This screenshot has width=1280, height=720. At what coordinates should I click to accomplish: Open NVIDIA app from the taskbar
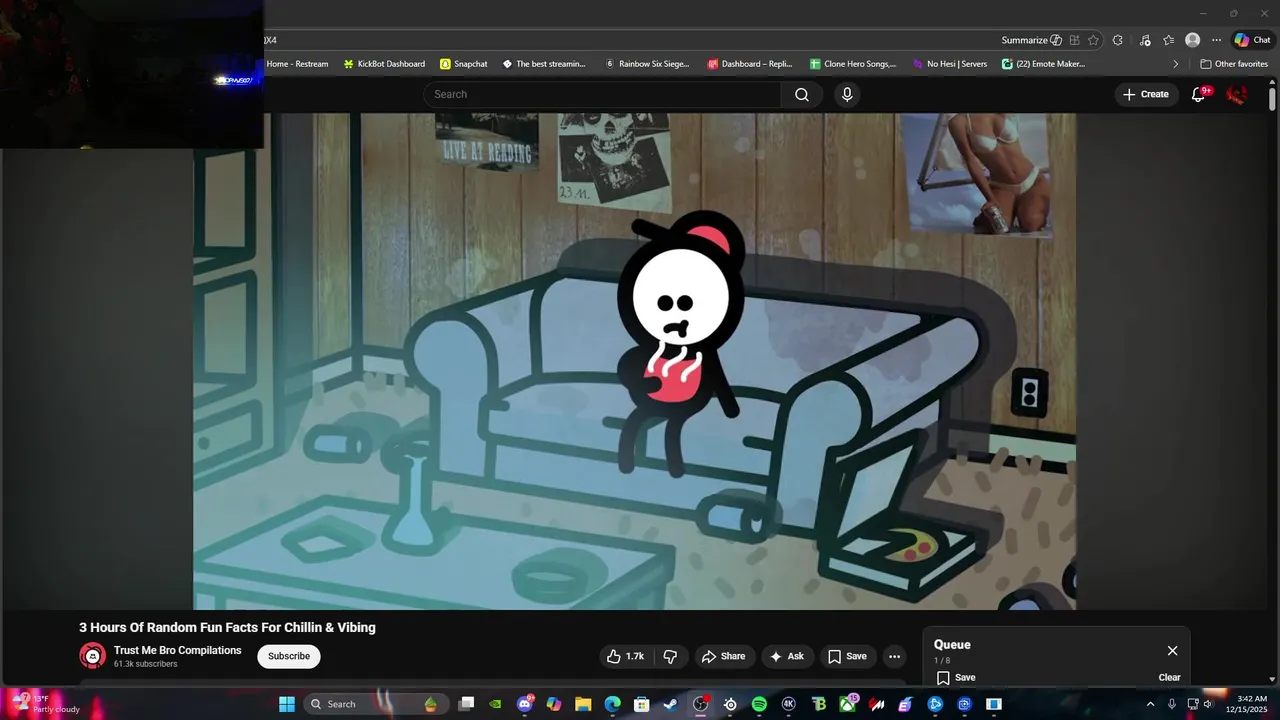coord(495,704)
